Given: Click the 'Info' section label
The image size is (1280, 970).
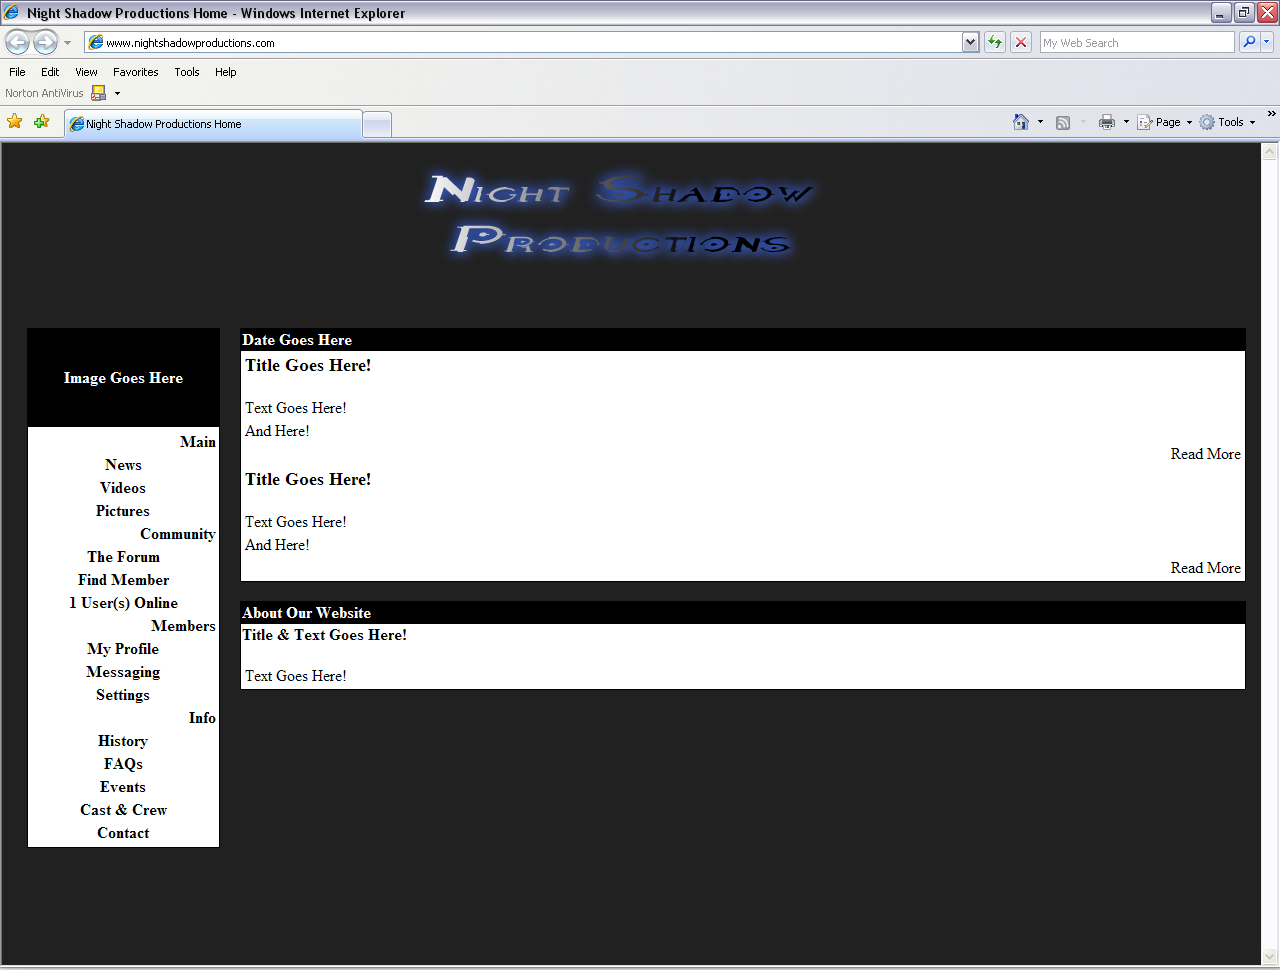Looking at the screenshot, I should [x=202, y=718].
